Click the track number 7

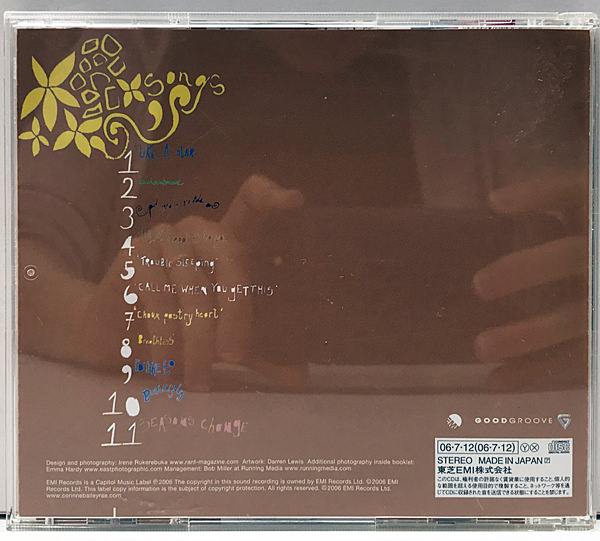pyautogui.click(x=129, y=321)
